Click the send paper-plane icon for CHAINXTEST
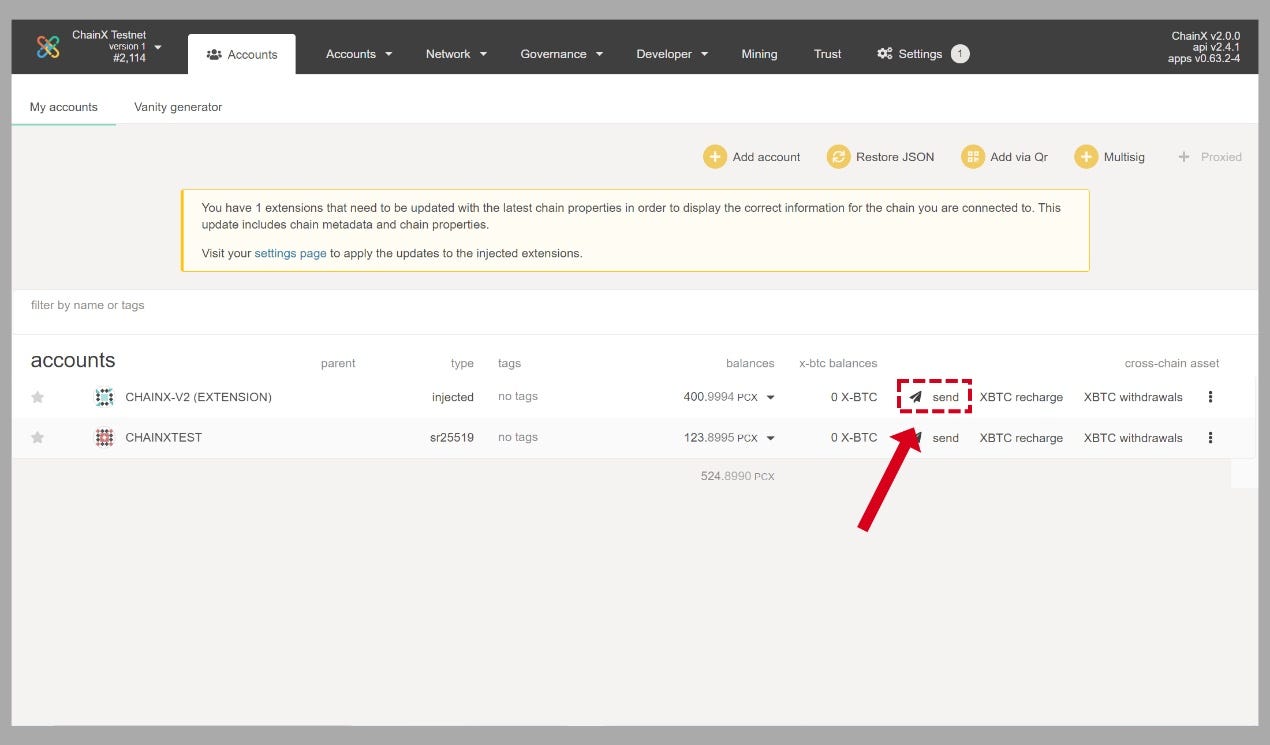This screenshot has height=745, width=1270. click(x=915, y=437)
